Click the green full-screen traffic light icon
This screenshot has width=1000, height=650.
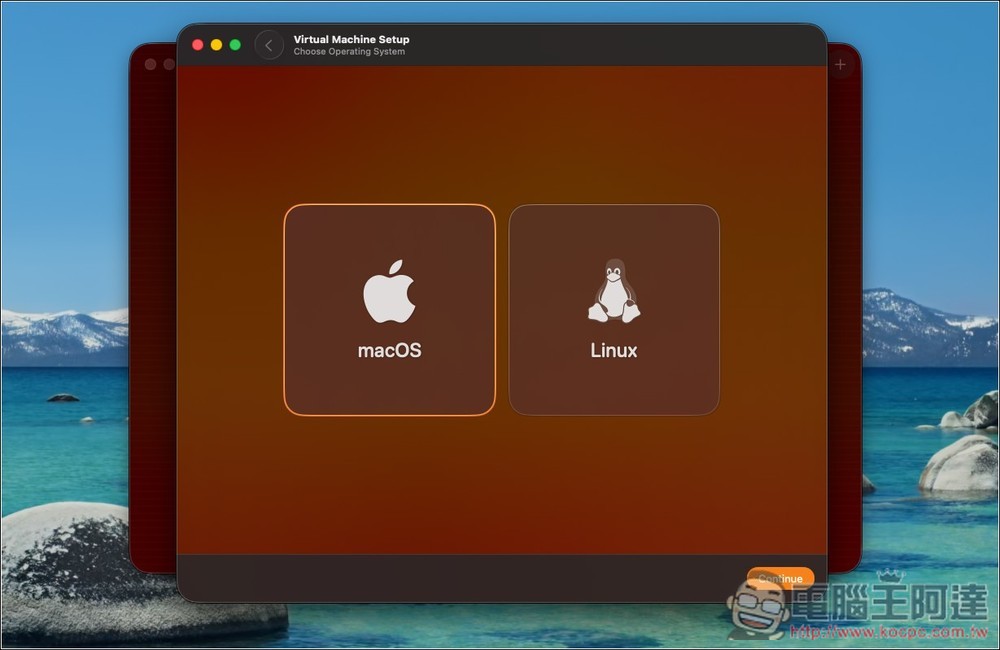coord(234,44)
